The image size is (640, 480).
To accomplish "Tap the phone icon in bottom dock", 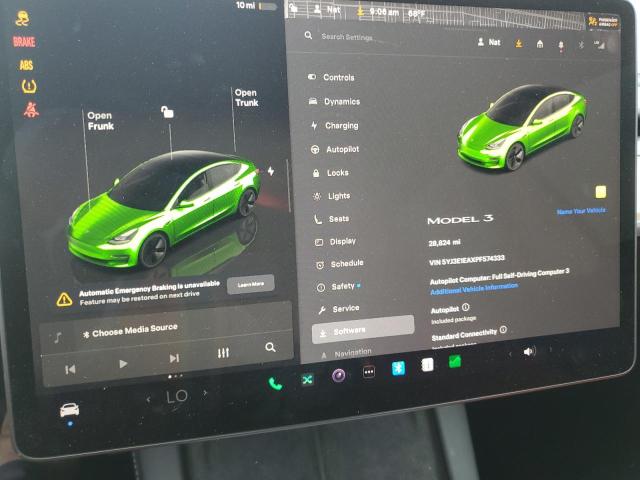I will click(x=274, y=382).
